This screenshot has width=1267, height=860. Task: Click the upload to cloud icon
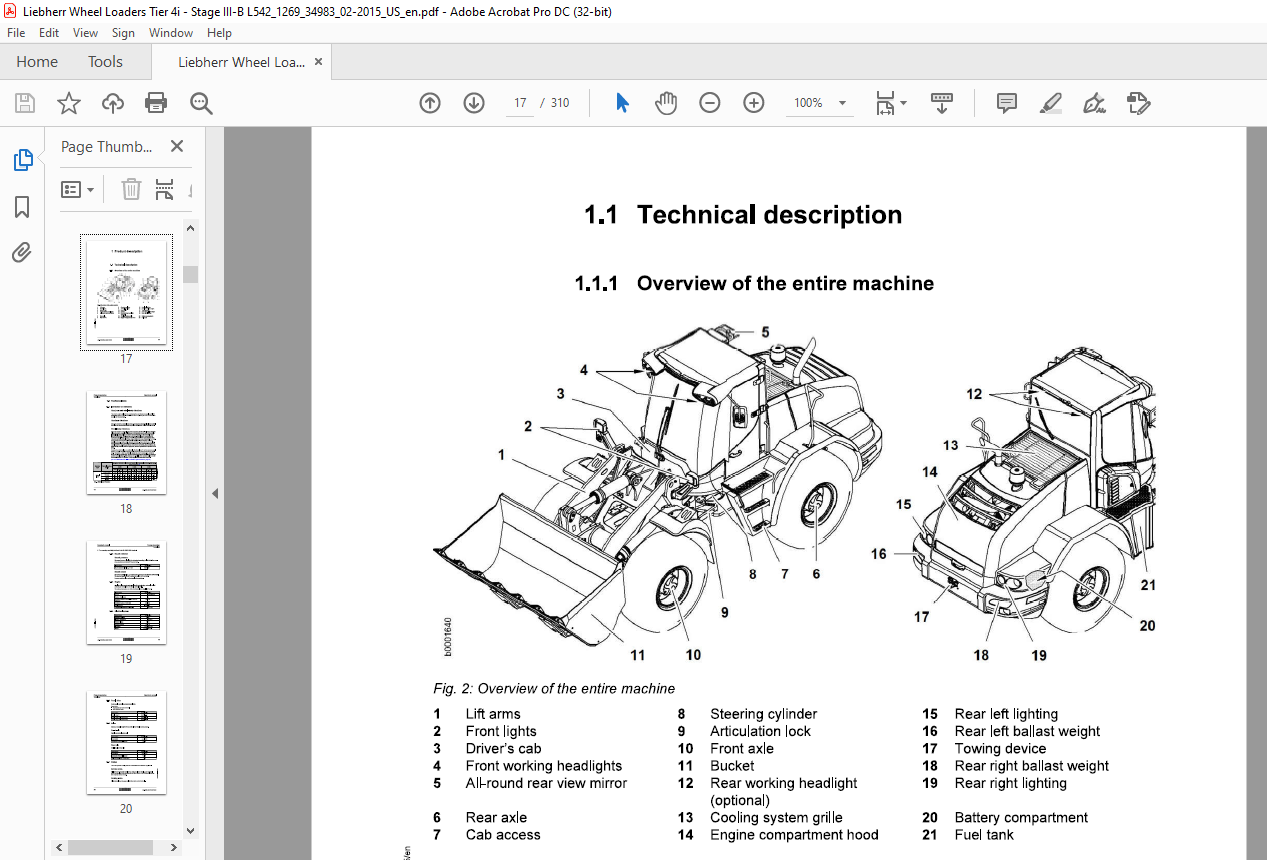coord(113,103)
